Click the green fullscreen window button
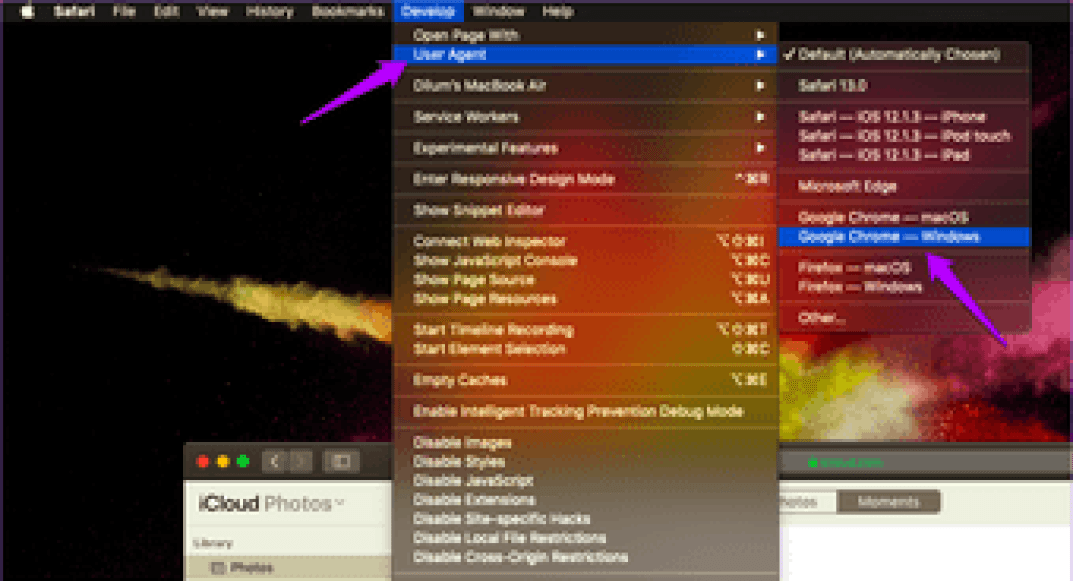The height and width of the screenshot is (581, 1073). (x=242, y=462)
